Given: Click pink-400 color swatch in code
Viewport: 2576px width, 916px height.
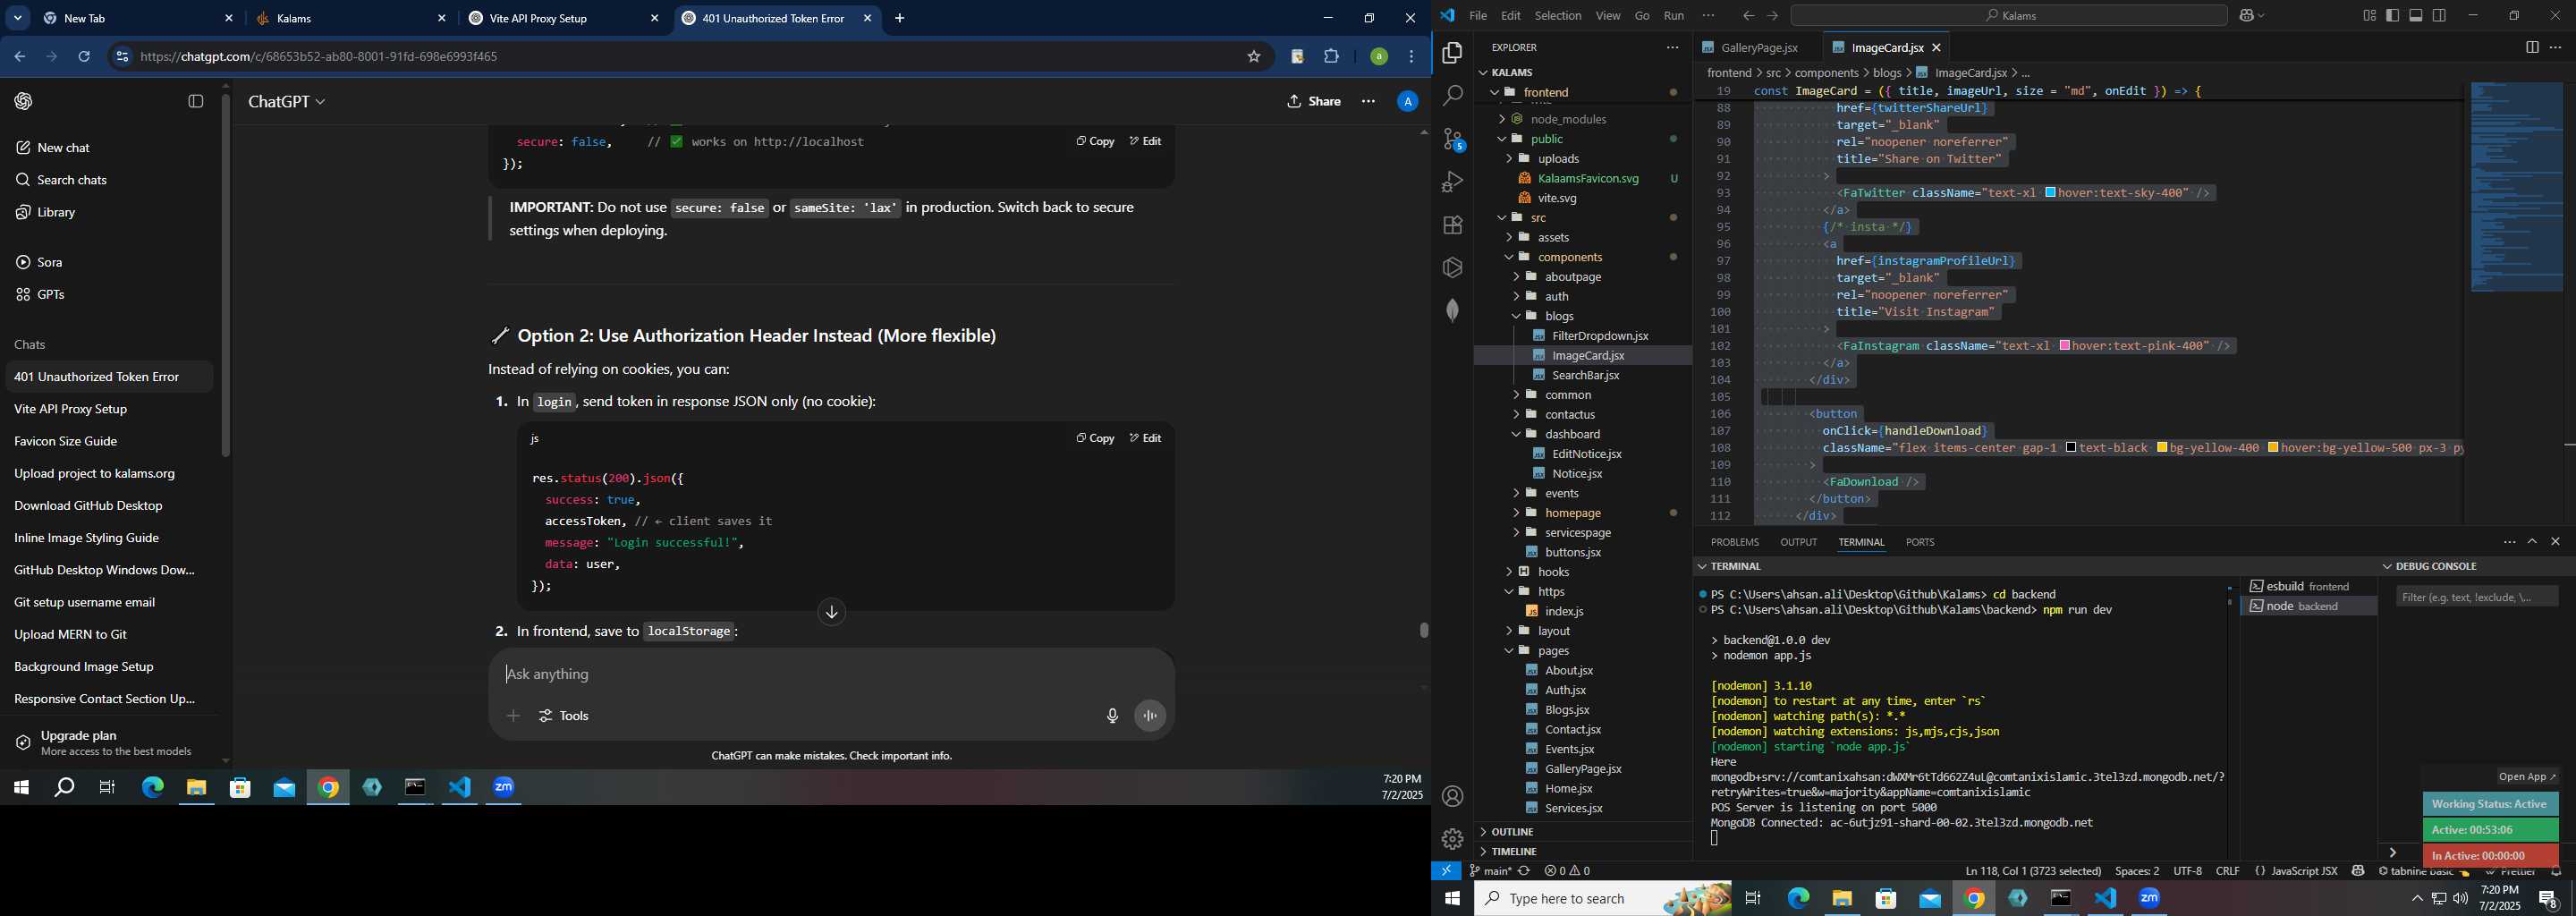Looking at the screenshot, I should [2064, 345].
